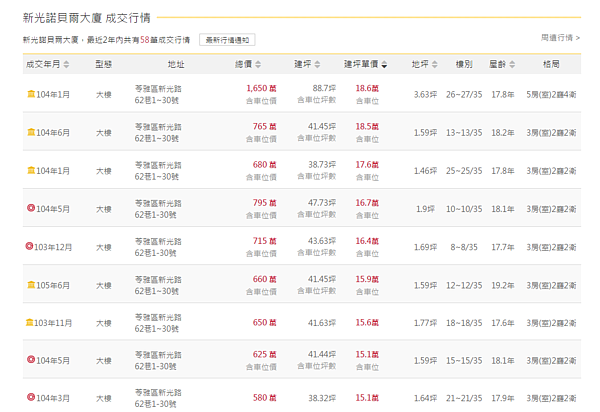Screen dimensions: 600x412
Task: Click unit price 17.6萬
Action: (367, 165)
